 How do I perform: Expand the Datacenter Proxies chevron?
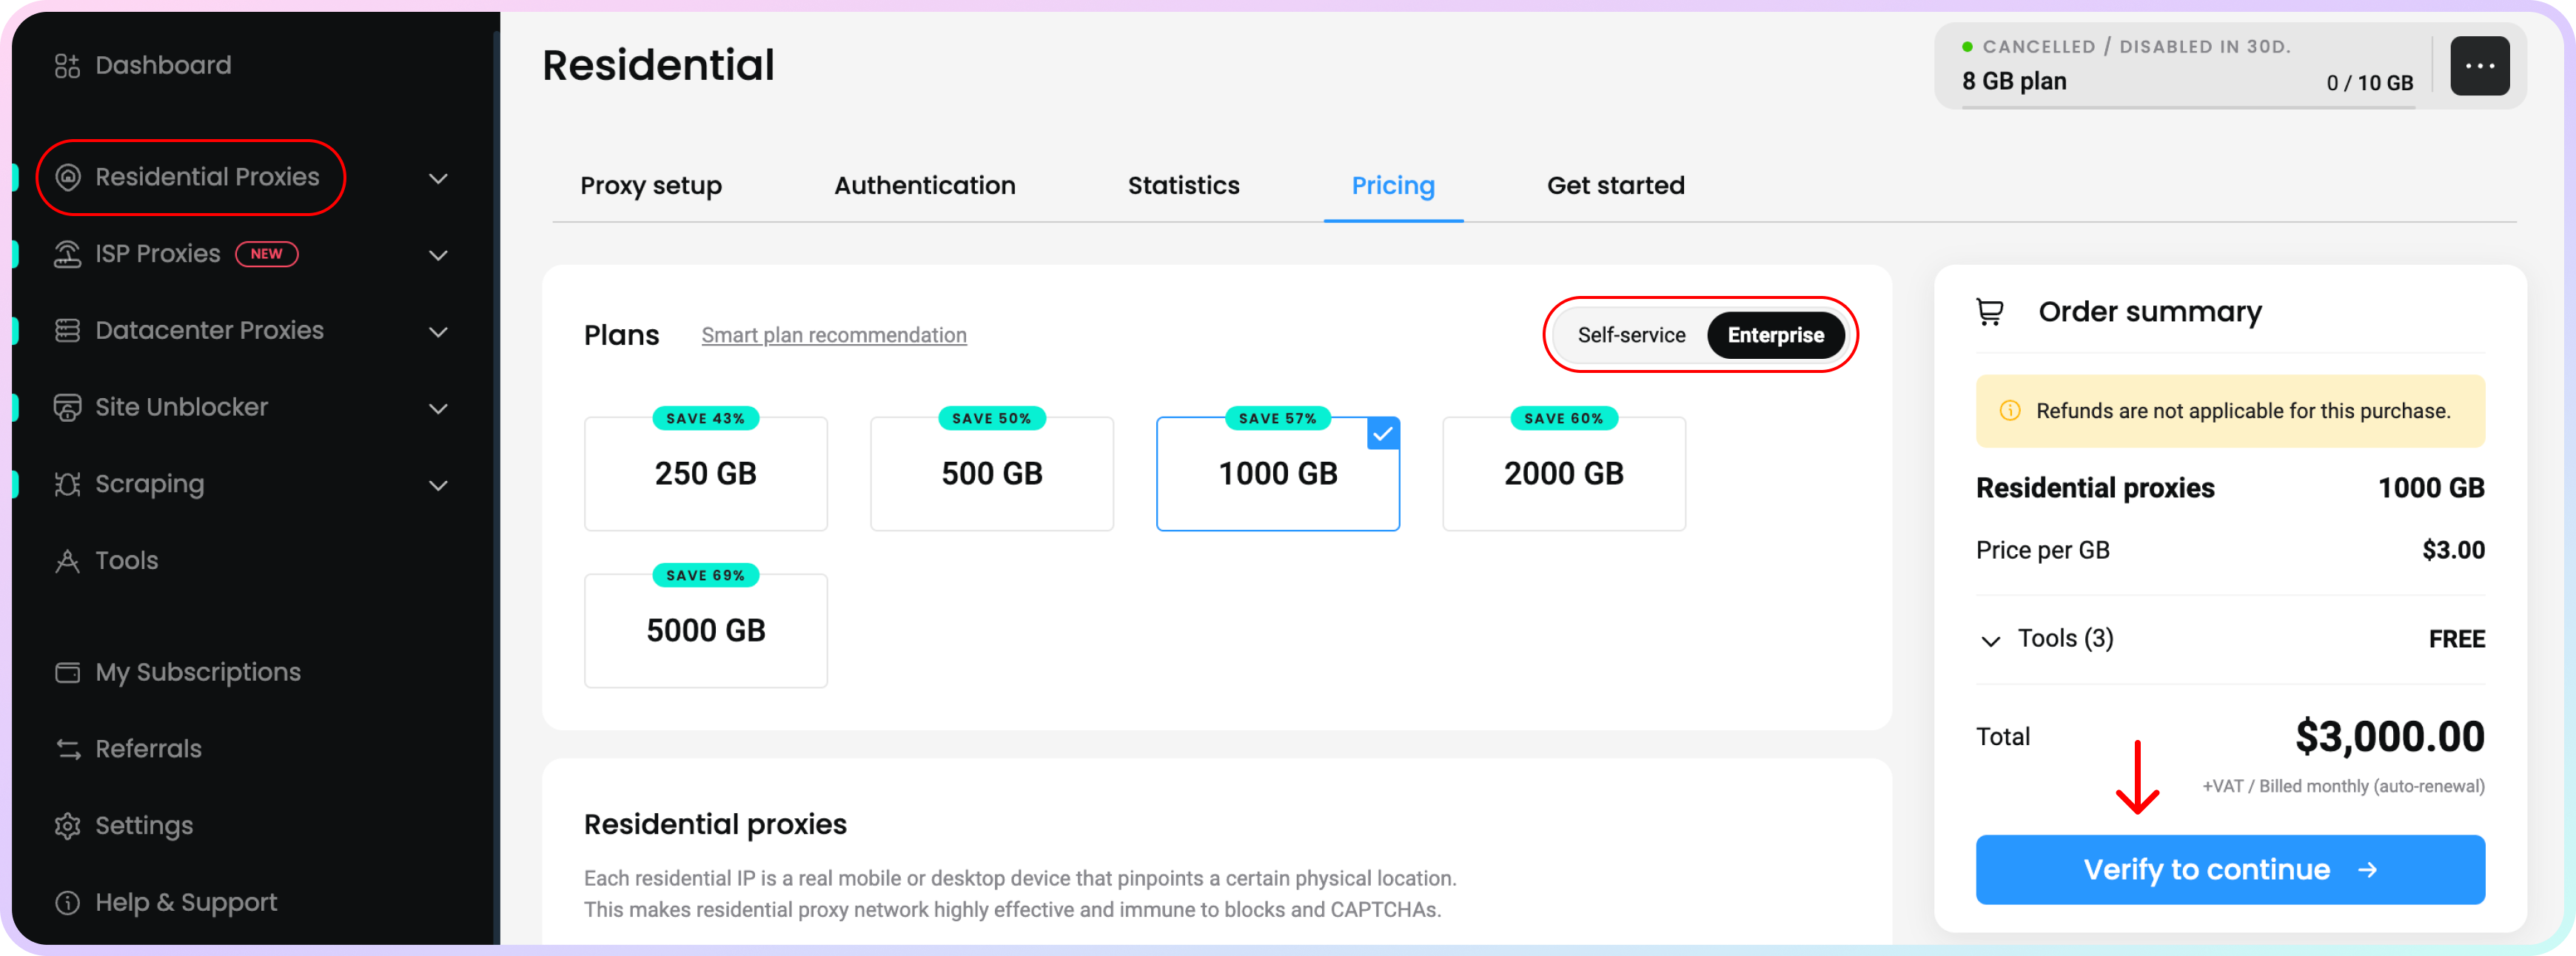pyautogui.click(x=438, y=333)
